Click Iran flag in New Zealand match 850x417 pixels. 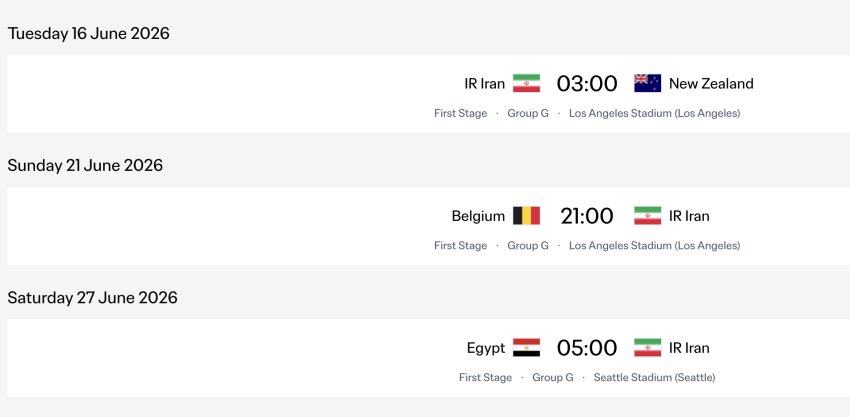click(x=526, y=84)
